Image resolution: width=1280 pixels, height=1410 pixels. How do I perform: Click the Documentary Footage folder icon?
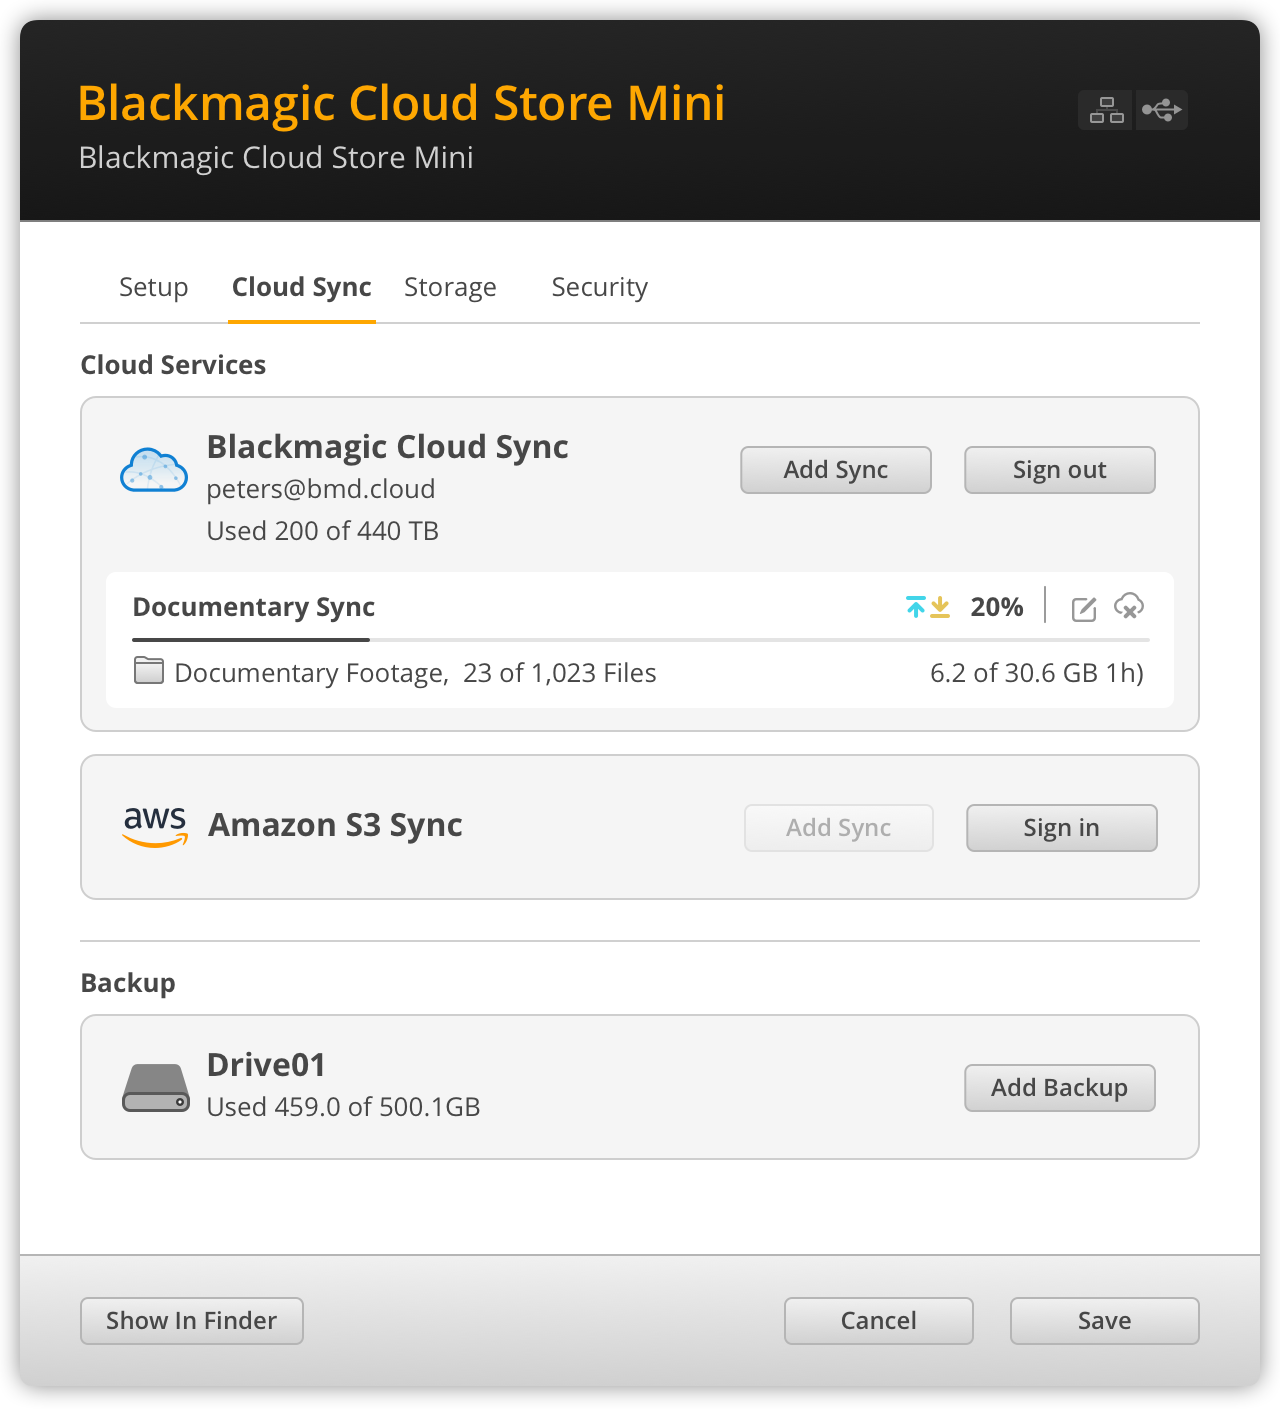(x=147, y=671)
